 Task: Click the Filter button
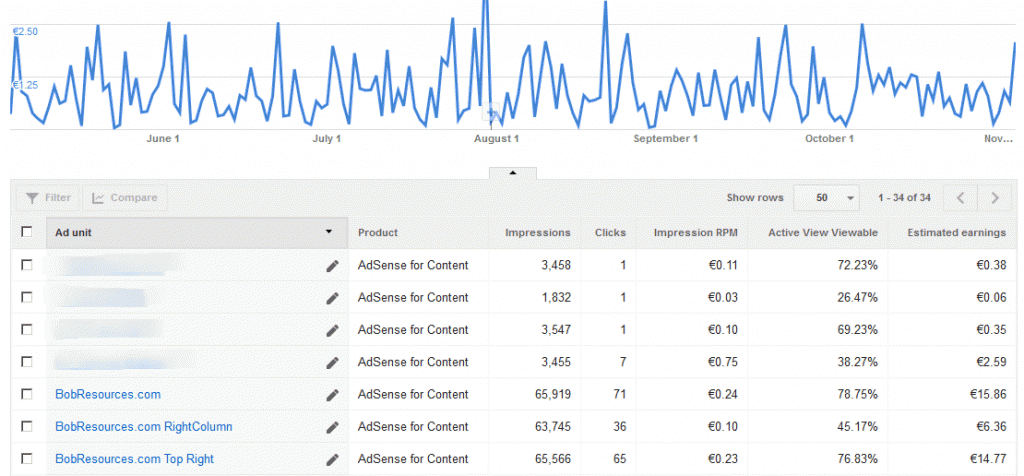tap(47, 198)
